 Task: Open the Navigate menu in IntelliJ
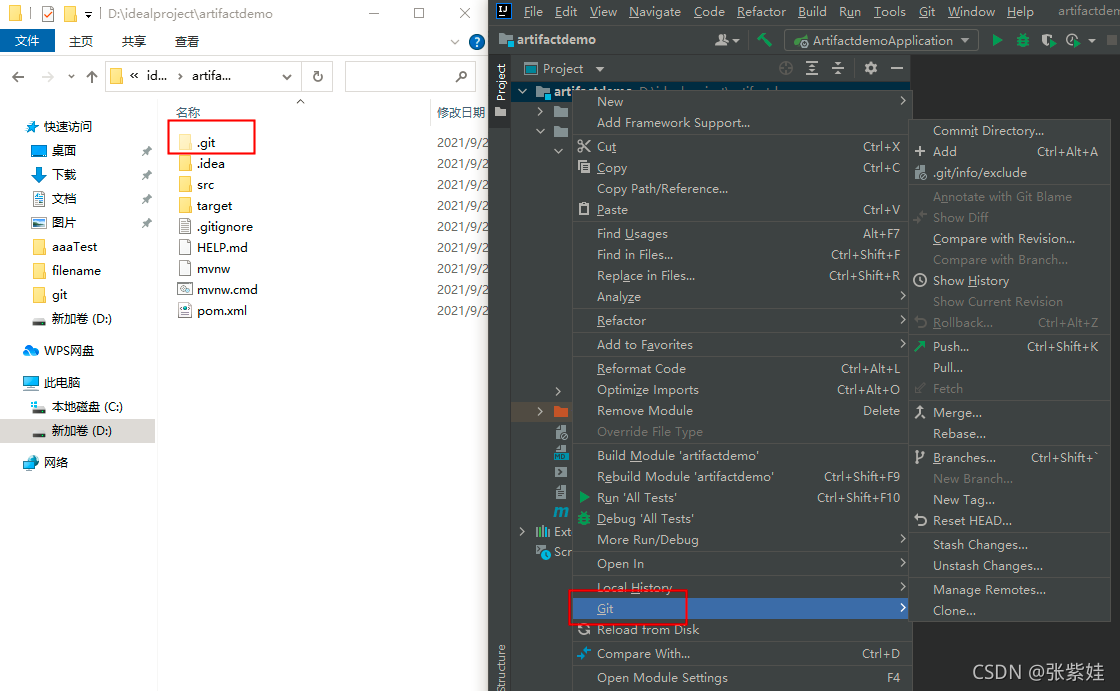(x=654, y=11)
